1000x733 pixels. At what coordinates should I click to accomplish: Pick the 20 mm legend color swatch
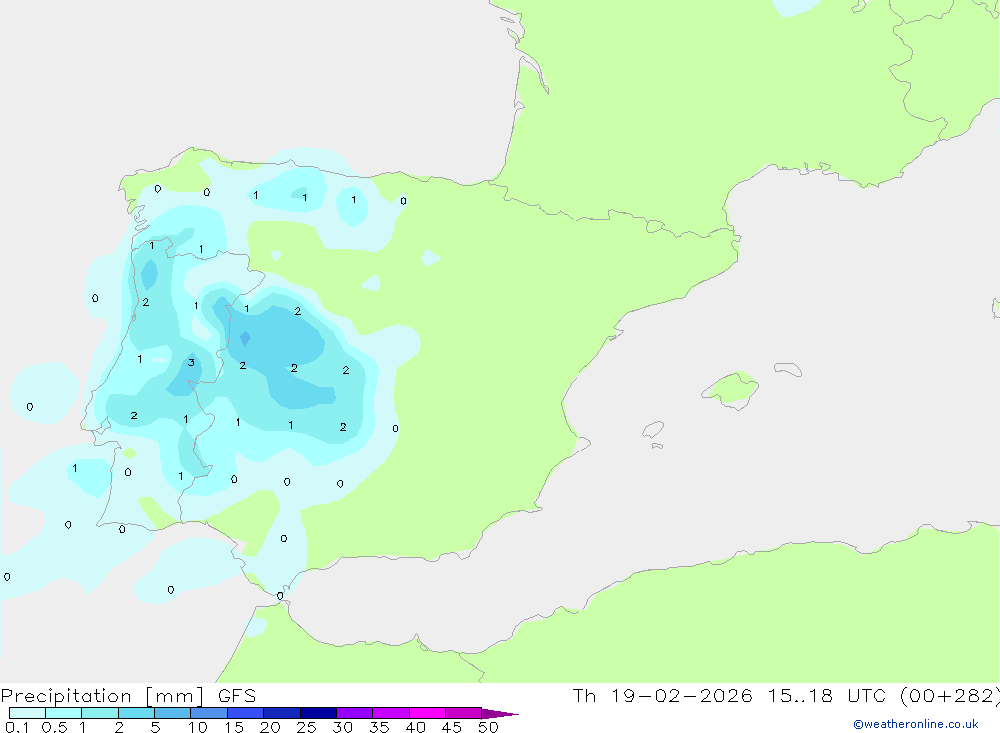pos(282,713)
